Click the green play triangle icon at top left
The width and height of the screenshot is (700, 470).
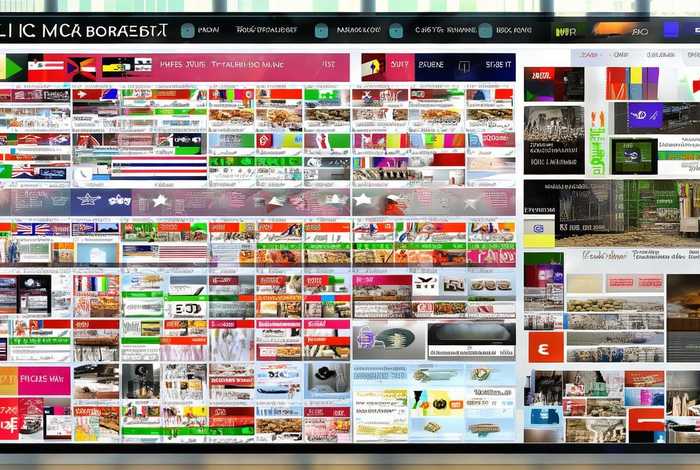[13, 68]
